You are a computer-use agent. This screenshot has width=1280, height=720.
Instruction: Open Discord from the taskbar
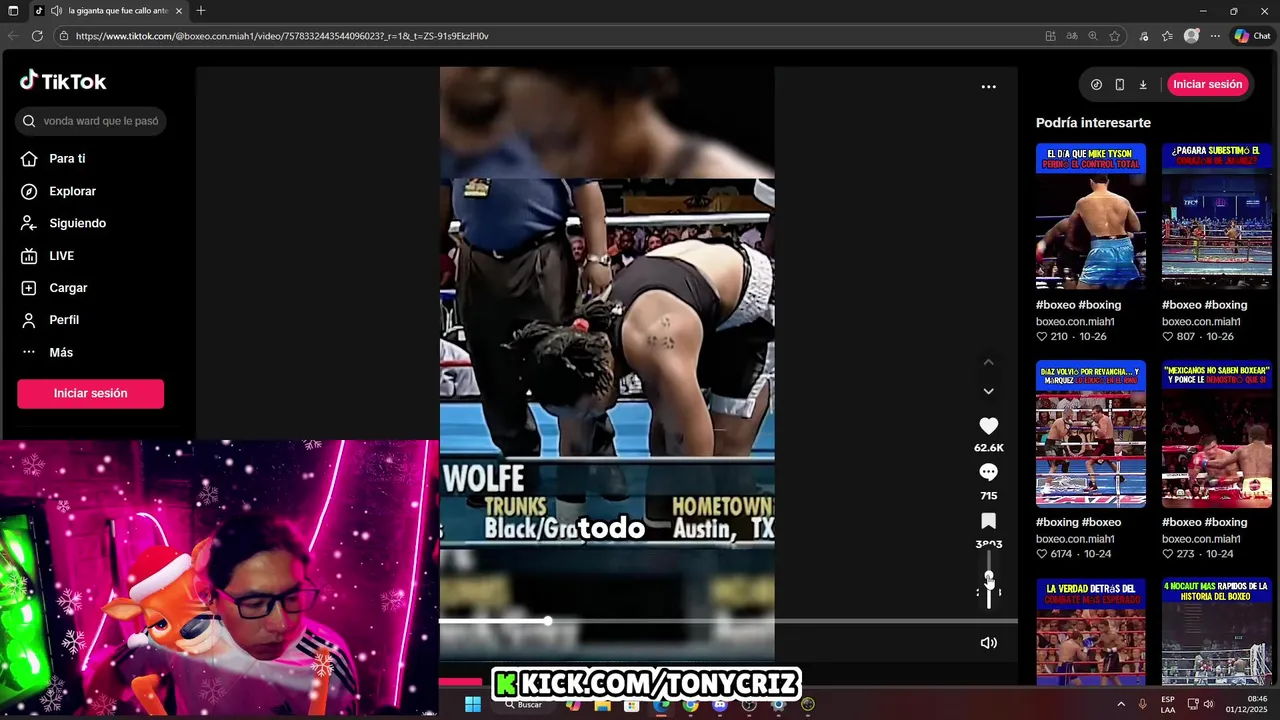pyautogui.click(x=719, y=704)
